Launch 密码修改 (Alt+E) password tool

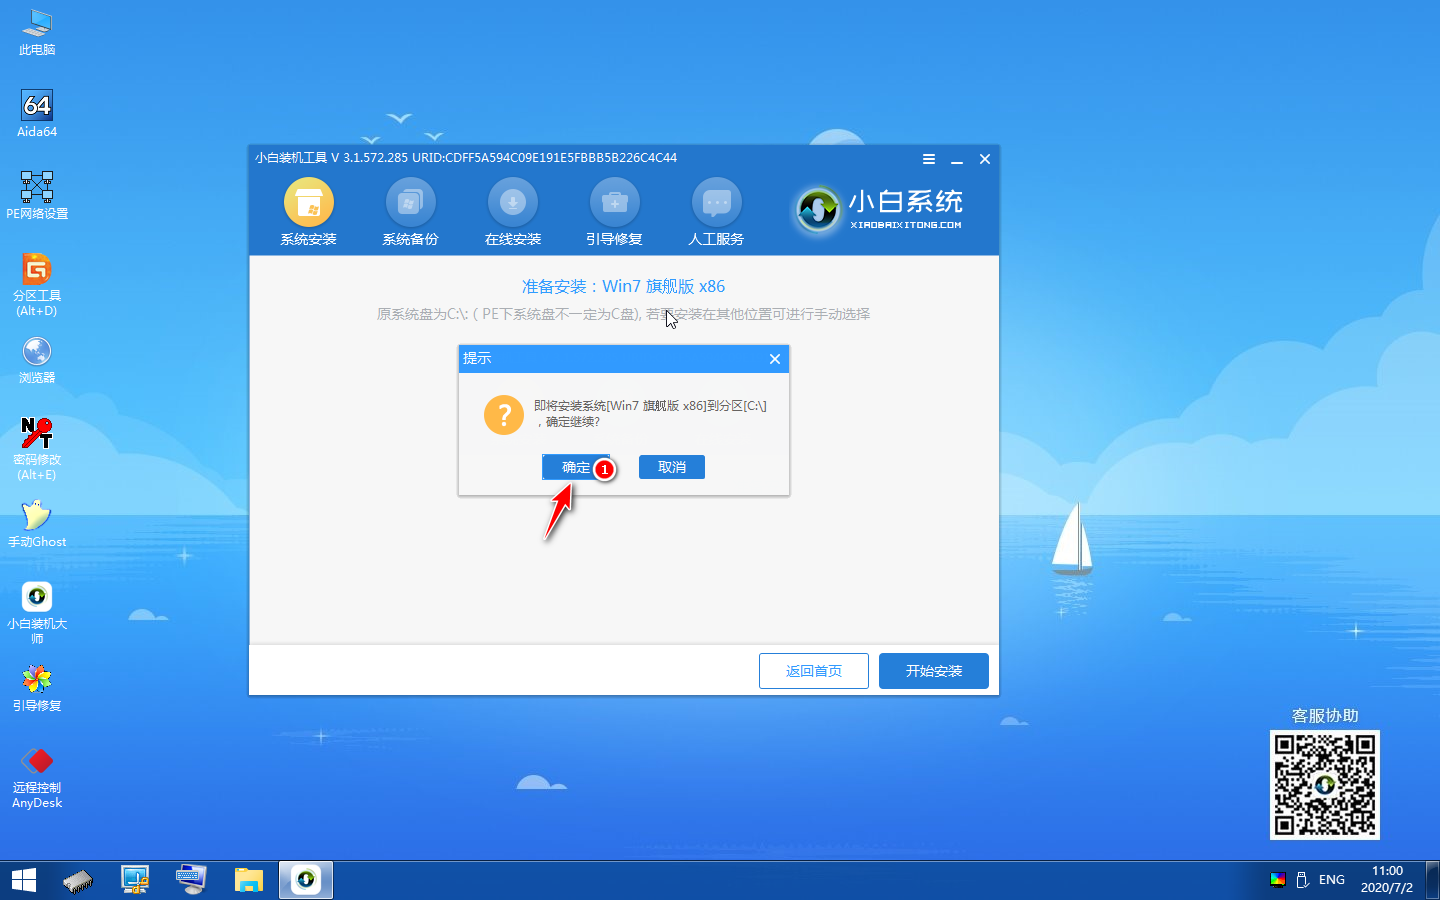[37, 449]
